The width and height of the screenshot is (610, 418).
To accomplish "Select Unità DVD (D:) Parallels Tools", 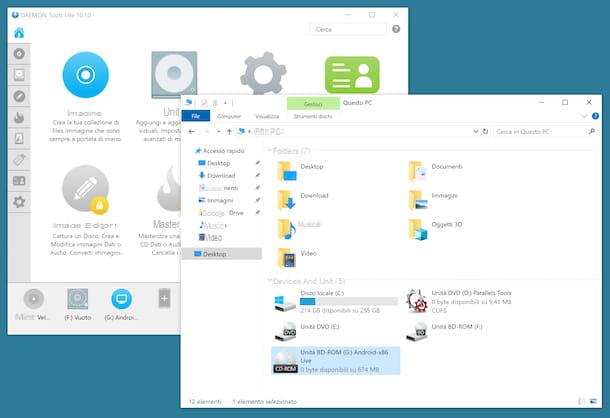I will coord(459,302).
